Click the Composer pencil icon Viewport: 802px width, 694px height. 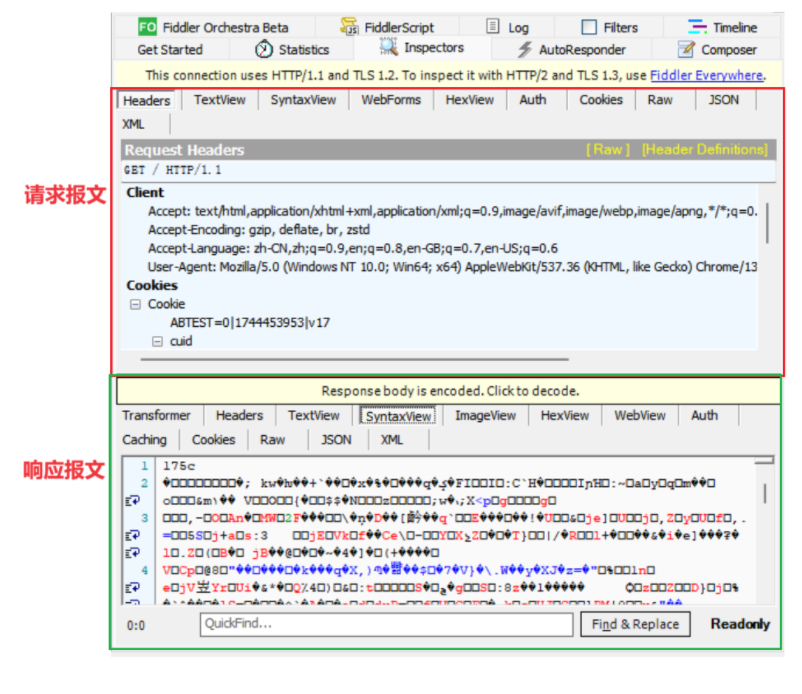point(686,50)
